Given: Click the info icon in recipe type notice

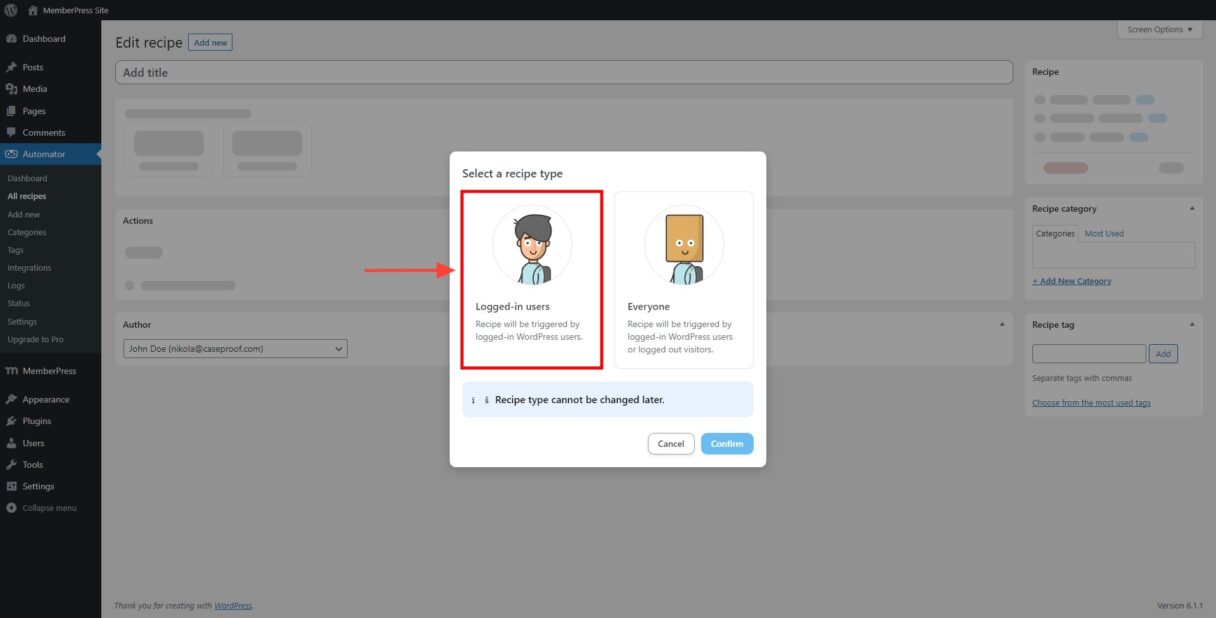Looking at the screenshot, I should (x=480, y=400).
